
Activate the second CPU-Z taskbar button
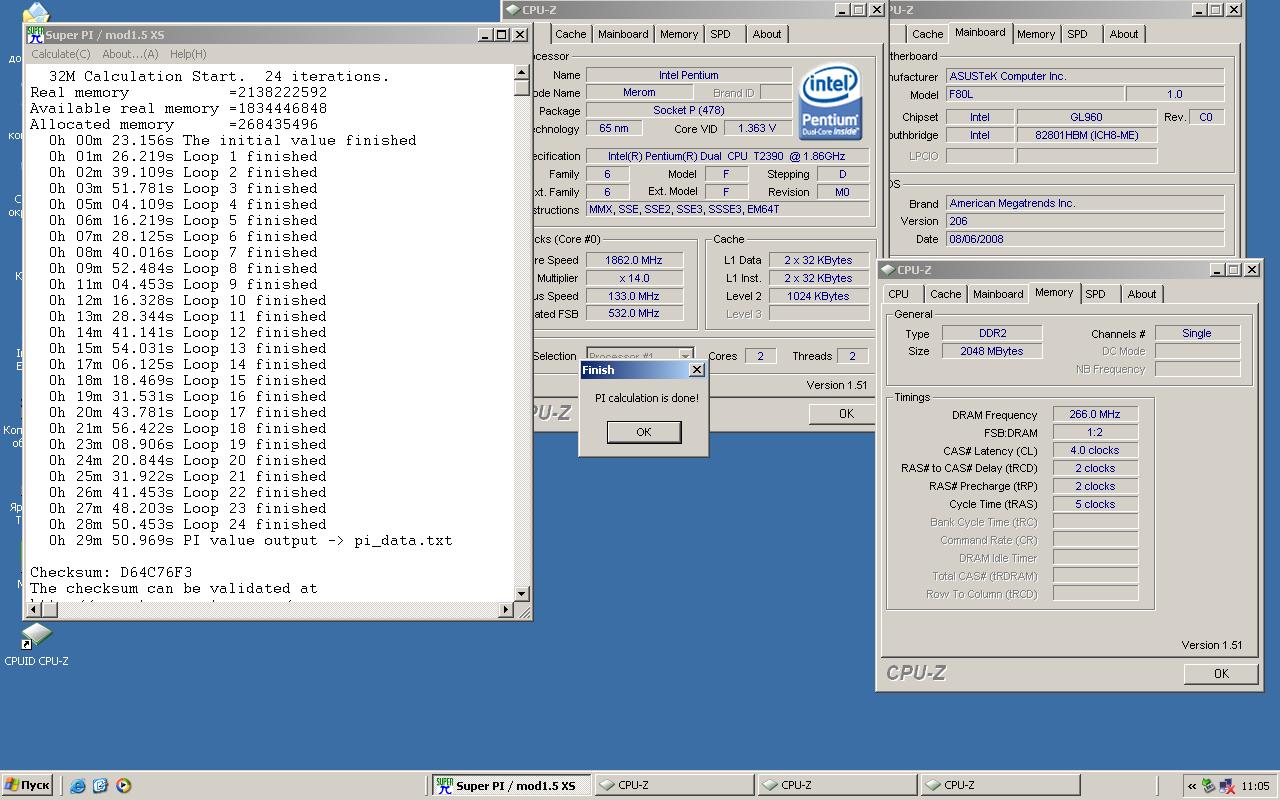[x=837, y=785]
